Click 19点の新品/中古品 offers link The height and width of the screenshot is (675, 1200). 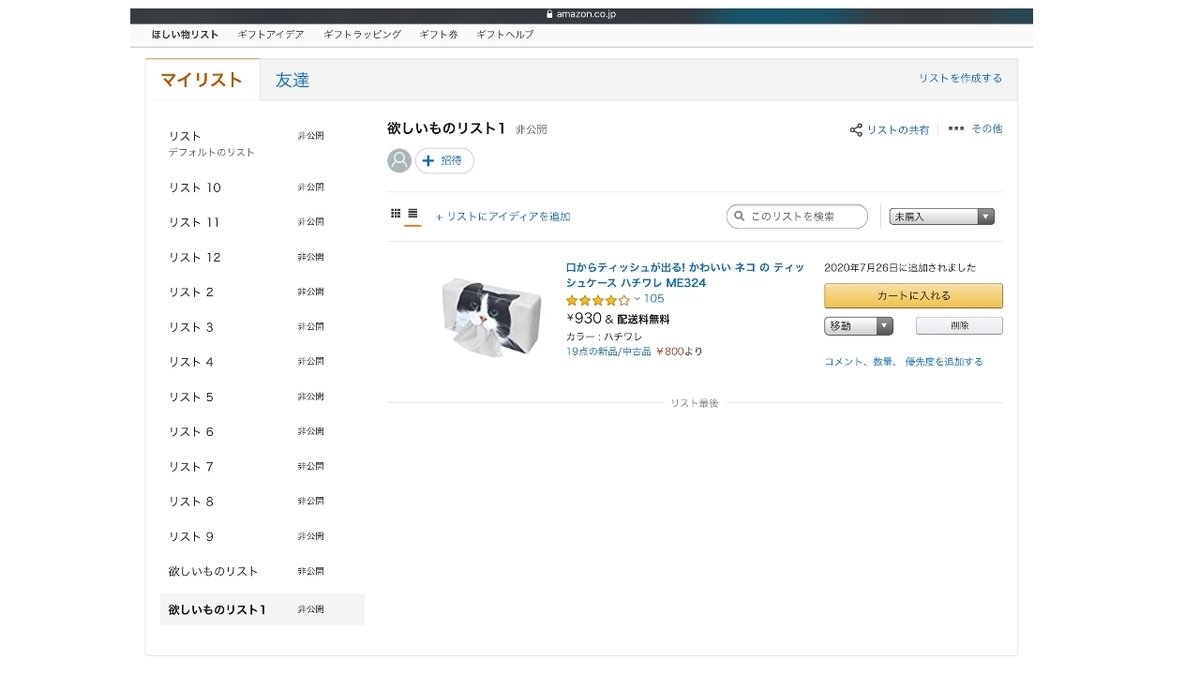point(608,351)
